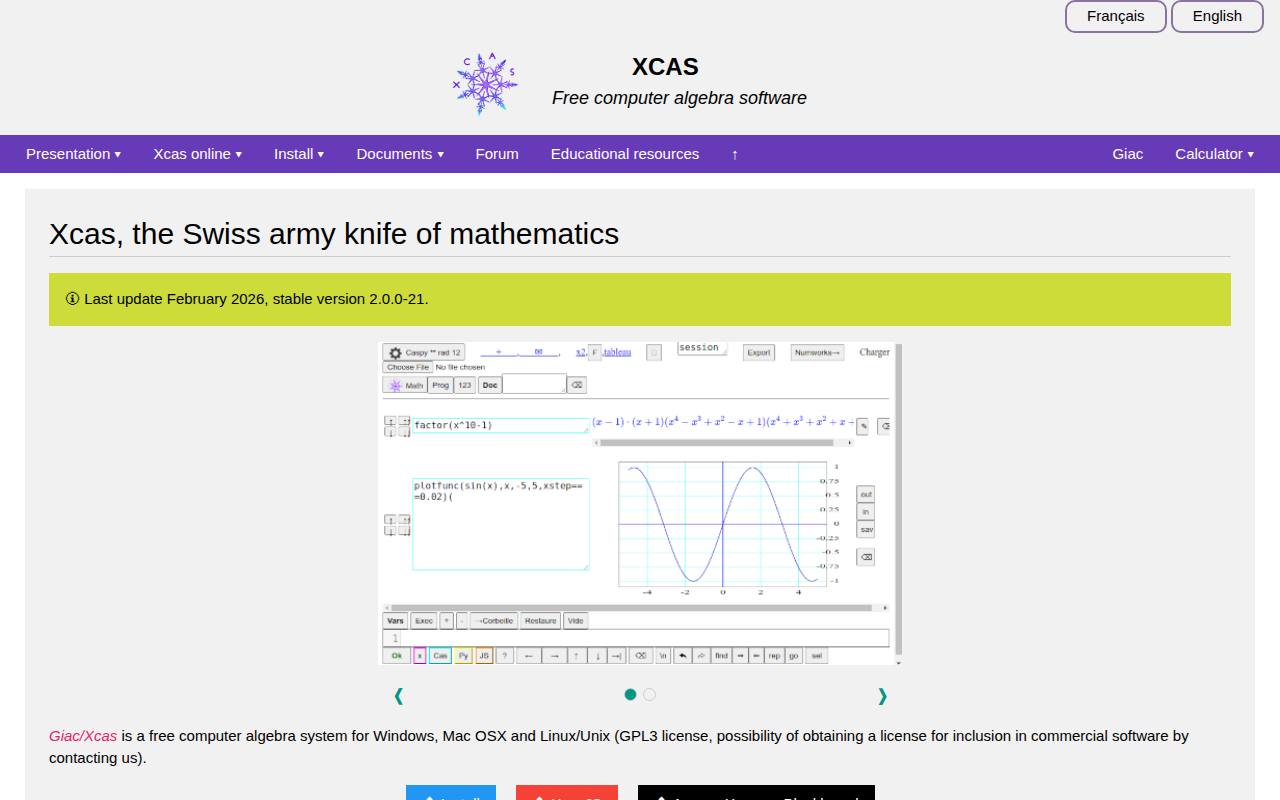This screenshot has height=800, width=1280.
Task: Show the previous carousel slide
Action: (399, 696)
